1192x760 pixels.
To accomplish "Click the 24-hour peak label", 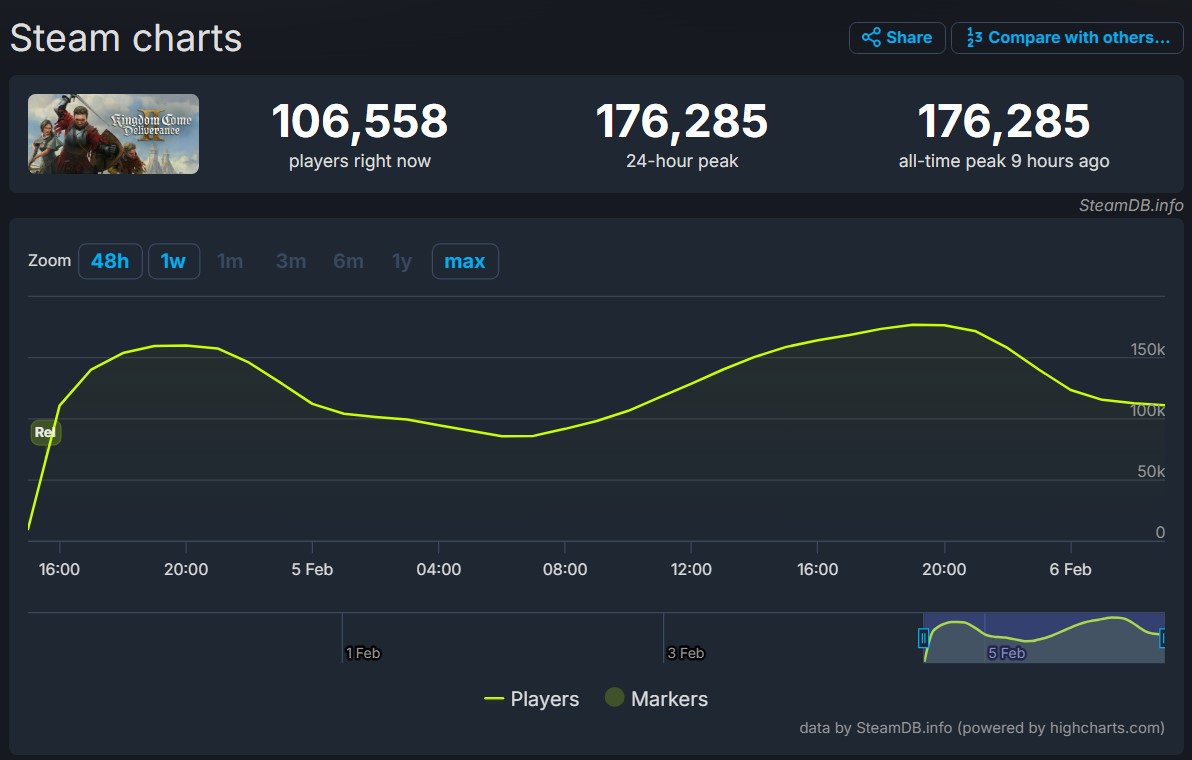I will tap(682, 161).
